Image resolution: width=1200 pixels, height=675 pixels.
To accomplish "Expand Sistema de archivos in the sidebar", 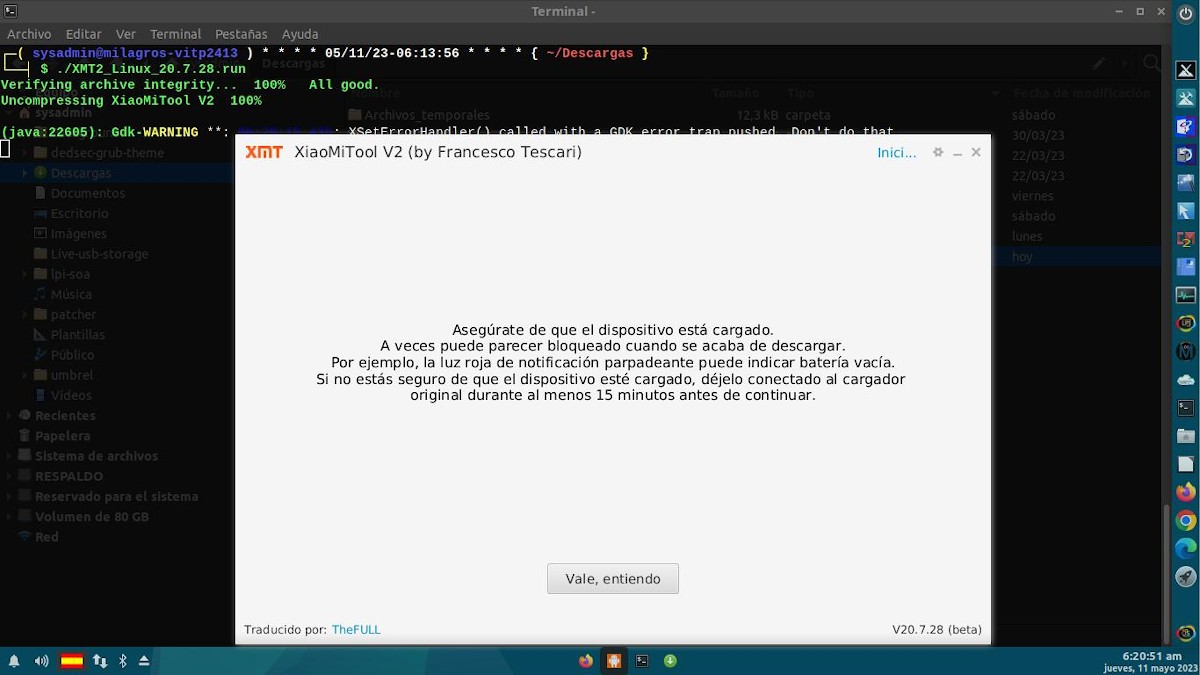I will tap(9, 455).
